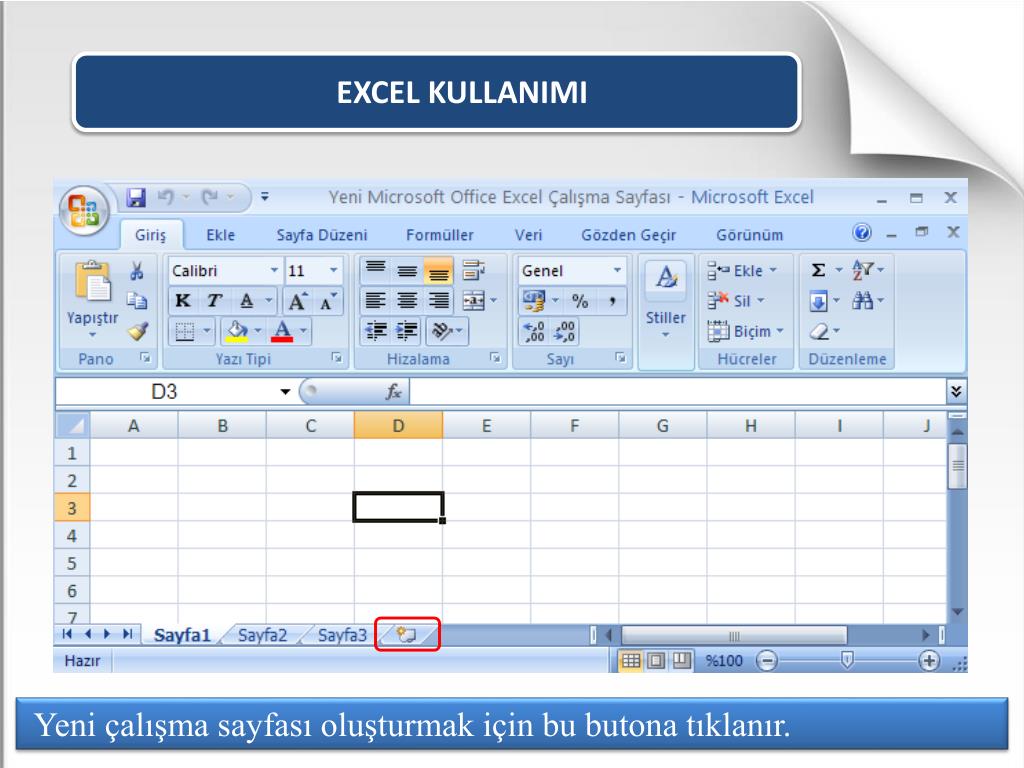Viewport: 1024px width, 768px height.
Task: Switch to Sayfa Düzeni tab
Action: [321, 235]
